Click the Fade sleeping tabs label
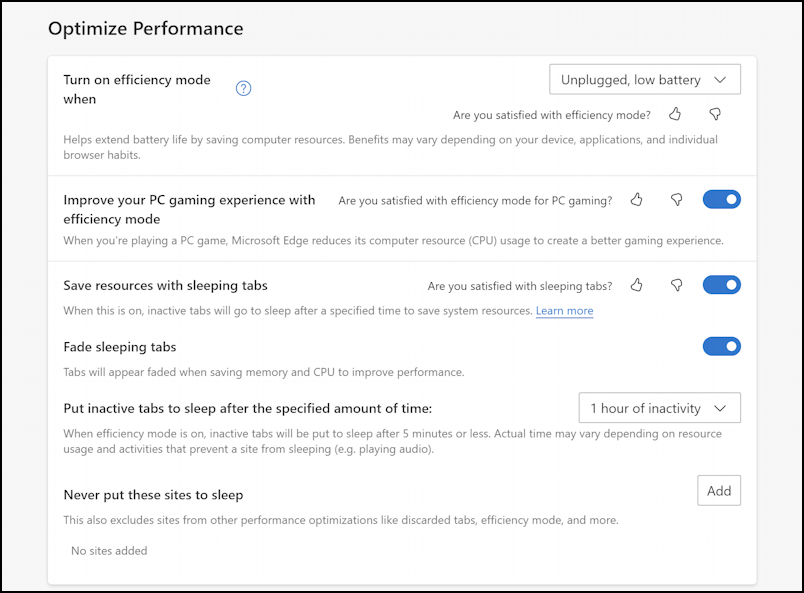 pyautogui.click(x=119, y=347)
